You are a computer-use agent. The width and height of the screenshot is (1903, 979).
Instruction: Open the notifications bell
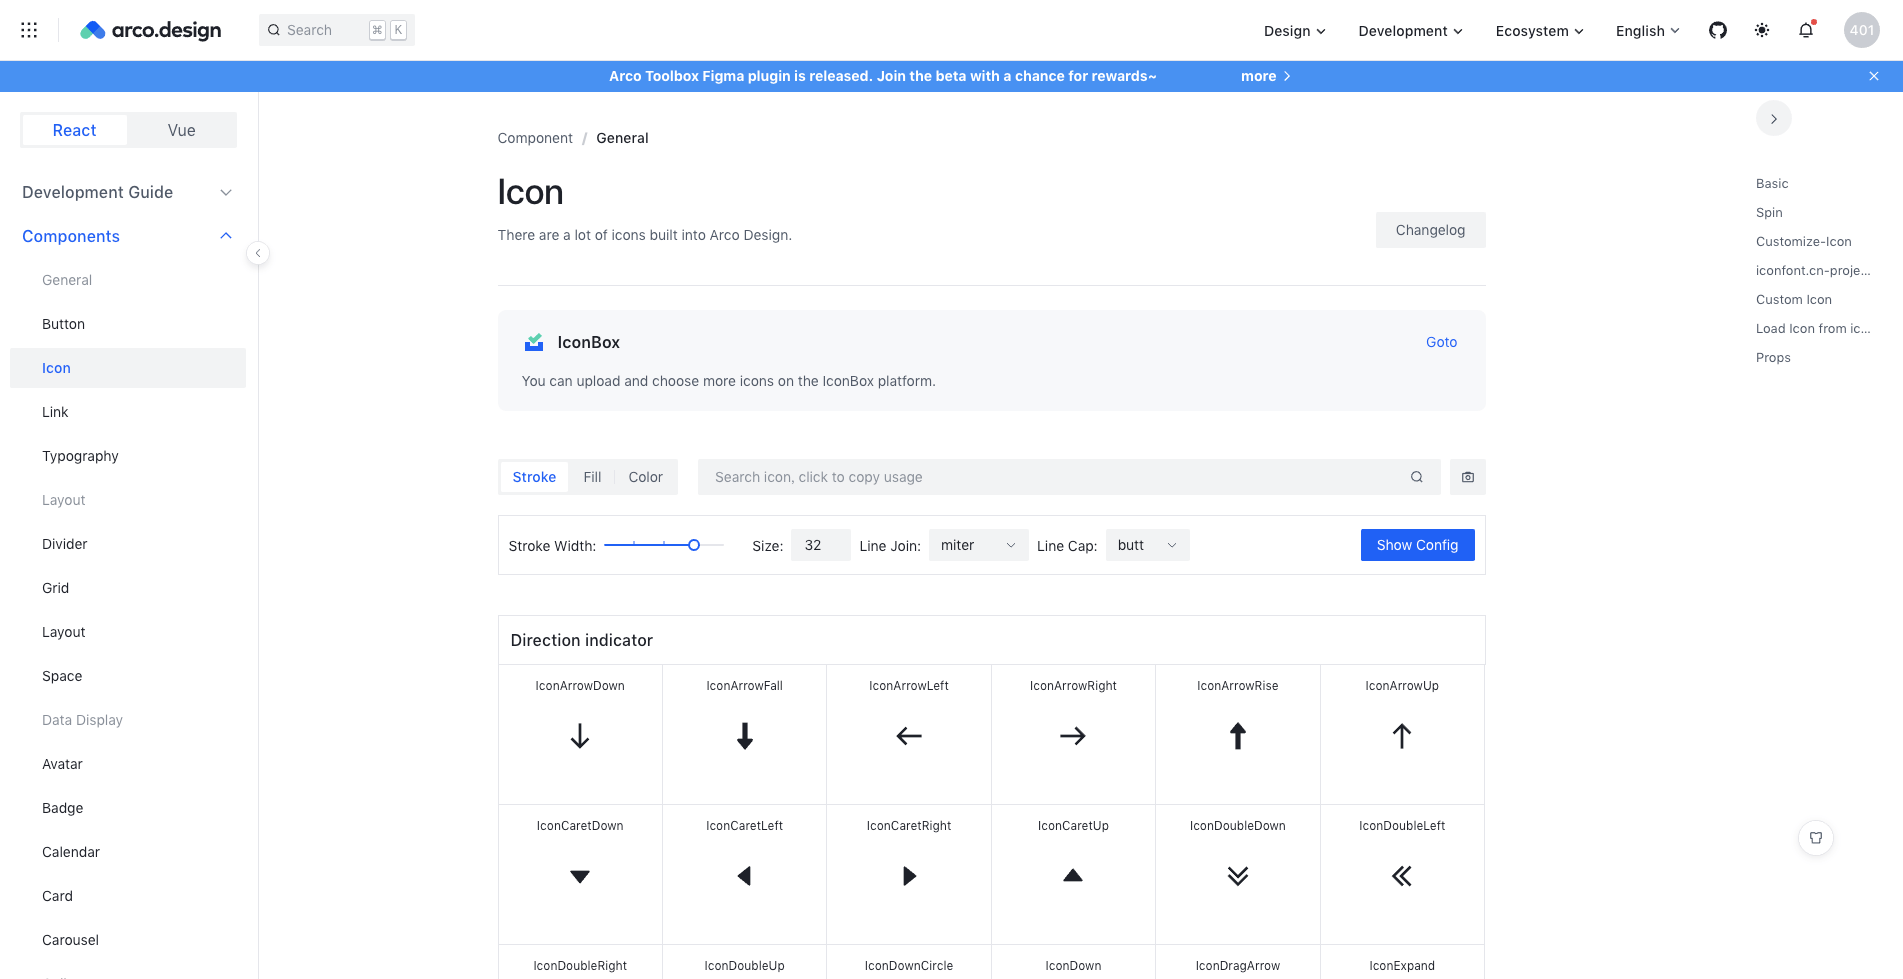coord(1806,30)
